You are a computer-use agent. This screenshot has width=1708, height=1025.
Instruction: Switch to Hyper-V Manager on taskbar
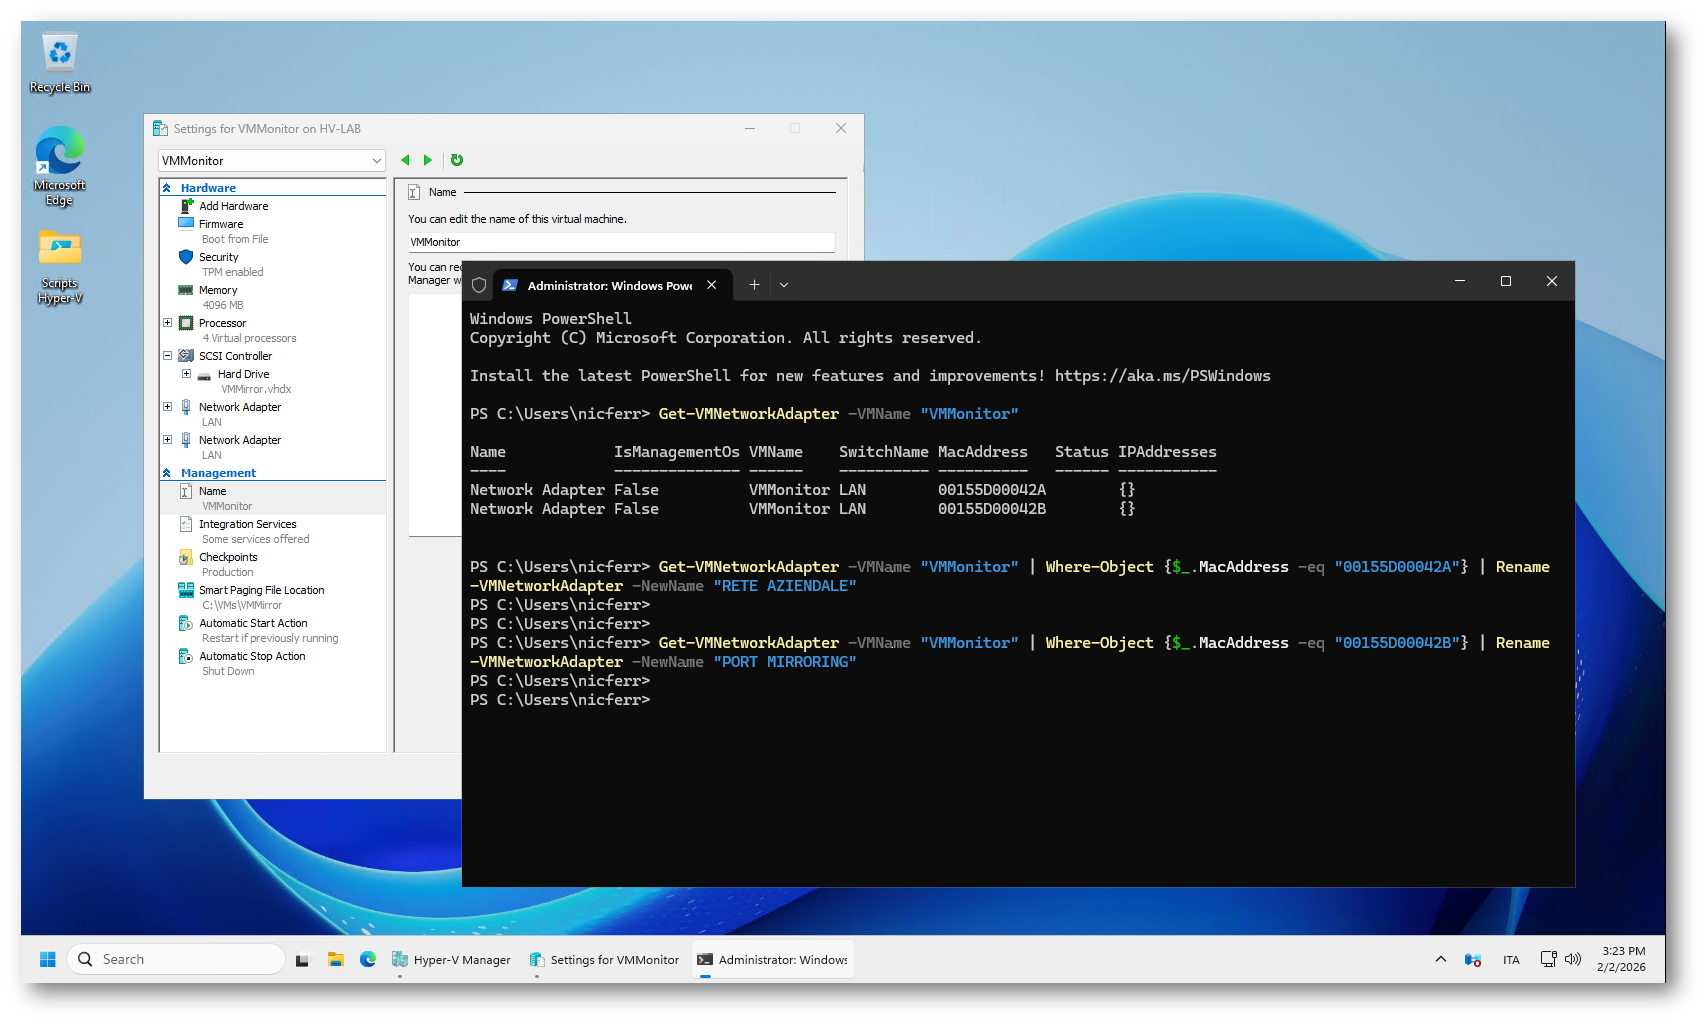[452, 959]
